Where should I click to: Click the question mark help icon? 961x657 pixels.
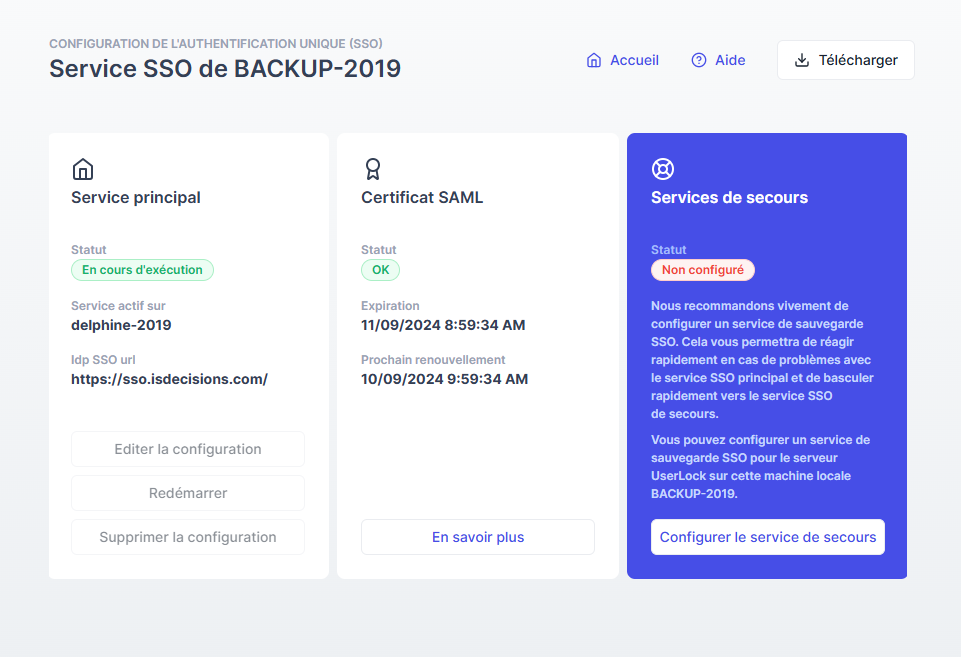click(699, 60)
